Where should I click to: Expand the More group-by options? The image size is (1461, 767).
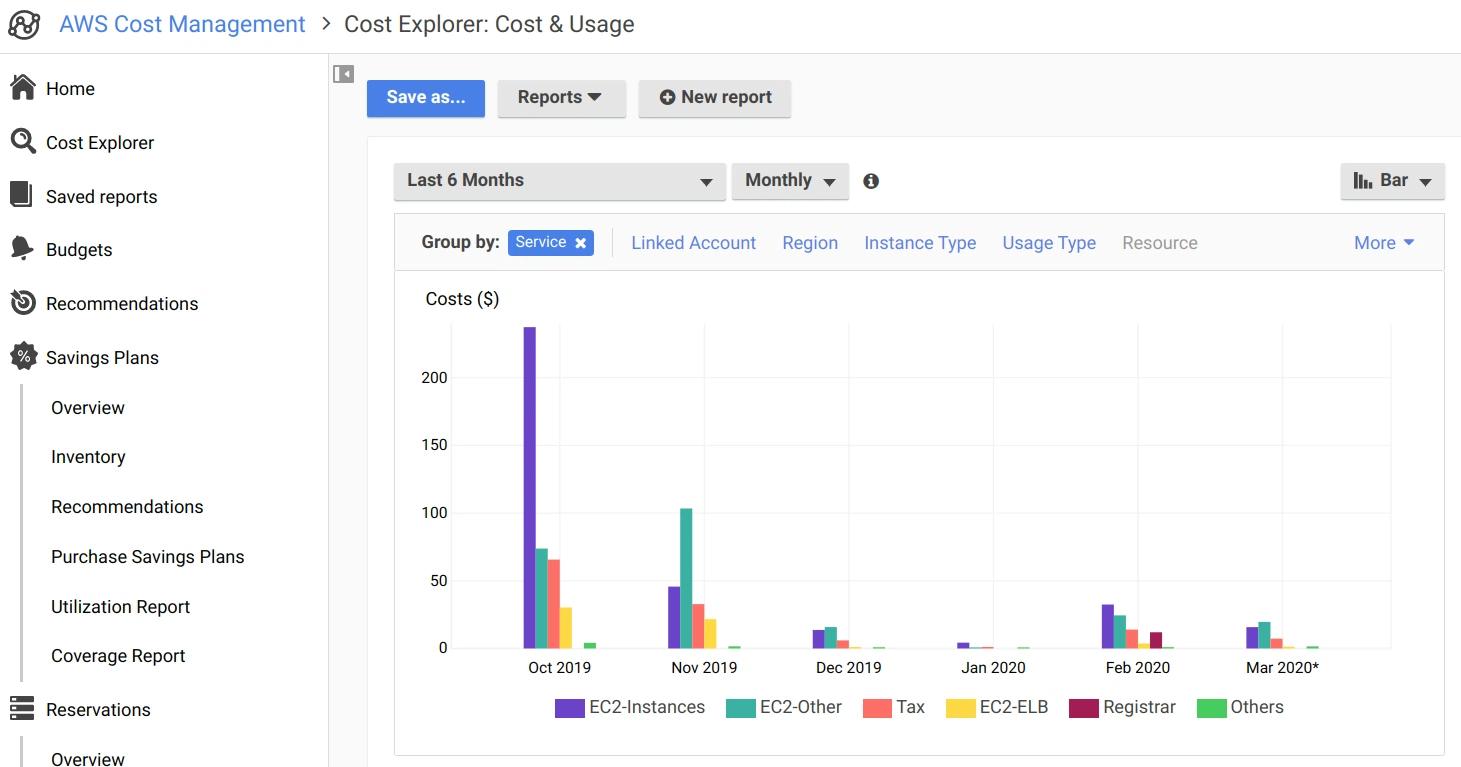click(x=1384, y=243)
